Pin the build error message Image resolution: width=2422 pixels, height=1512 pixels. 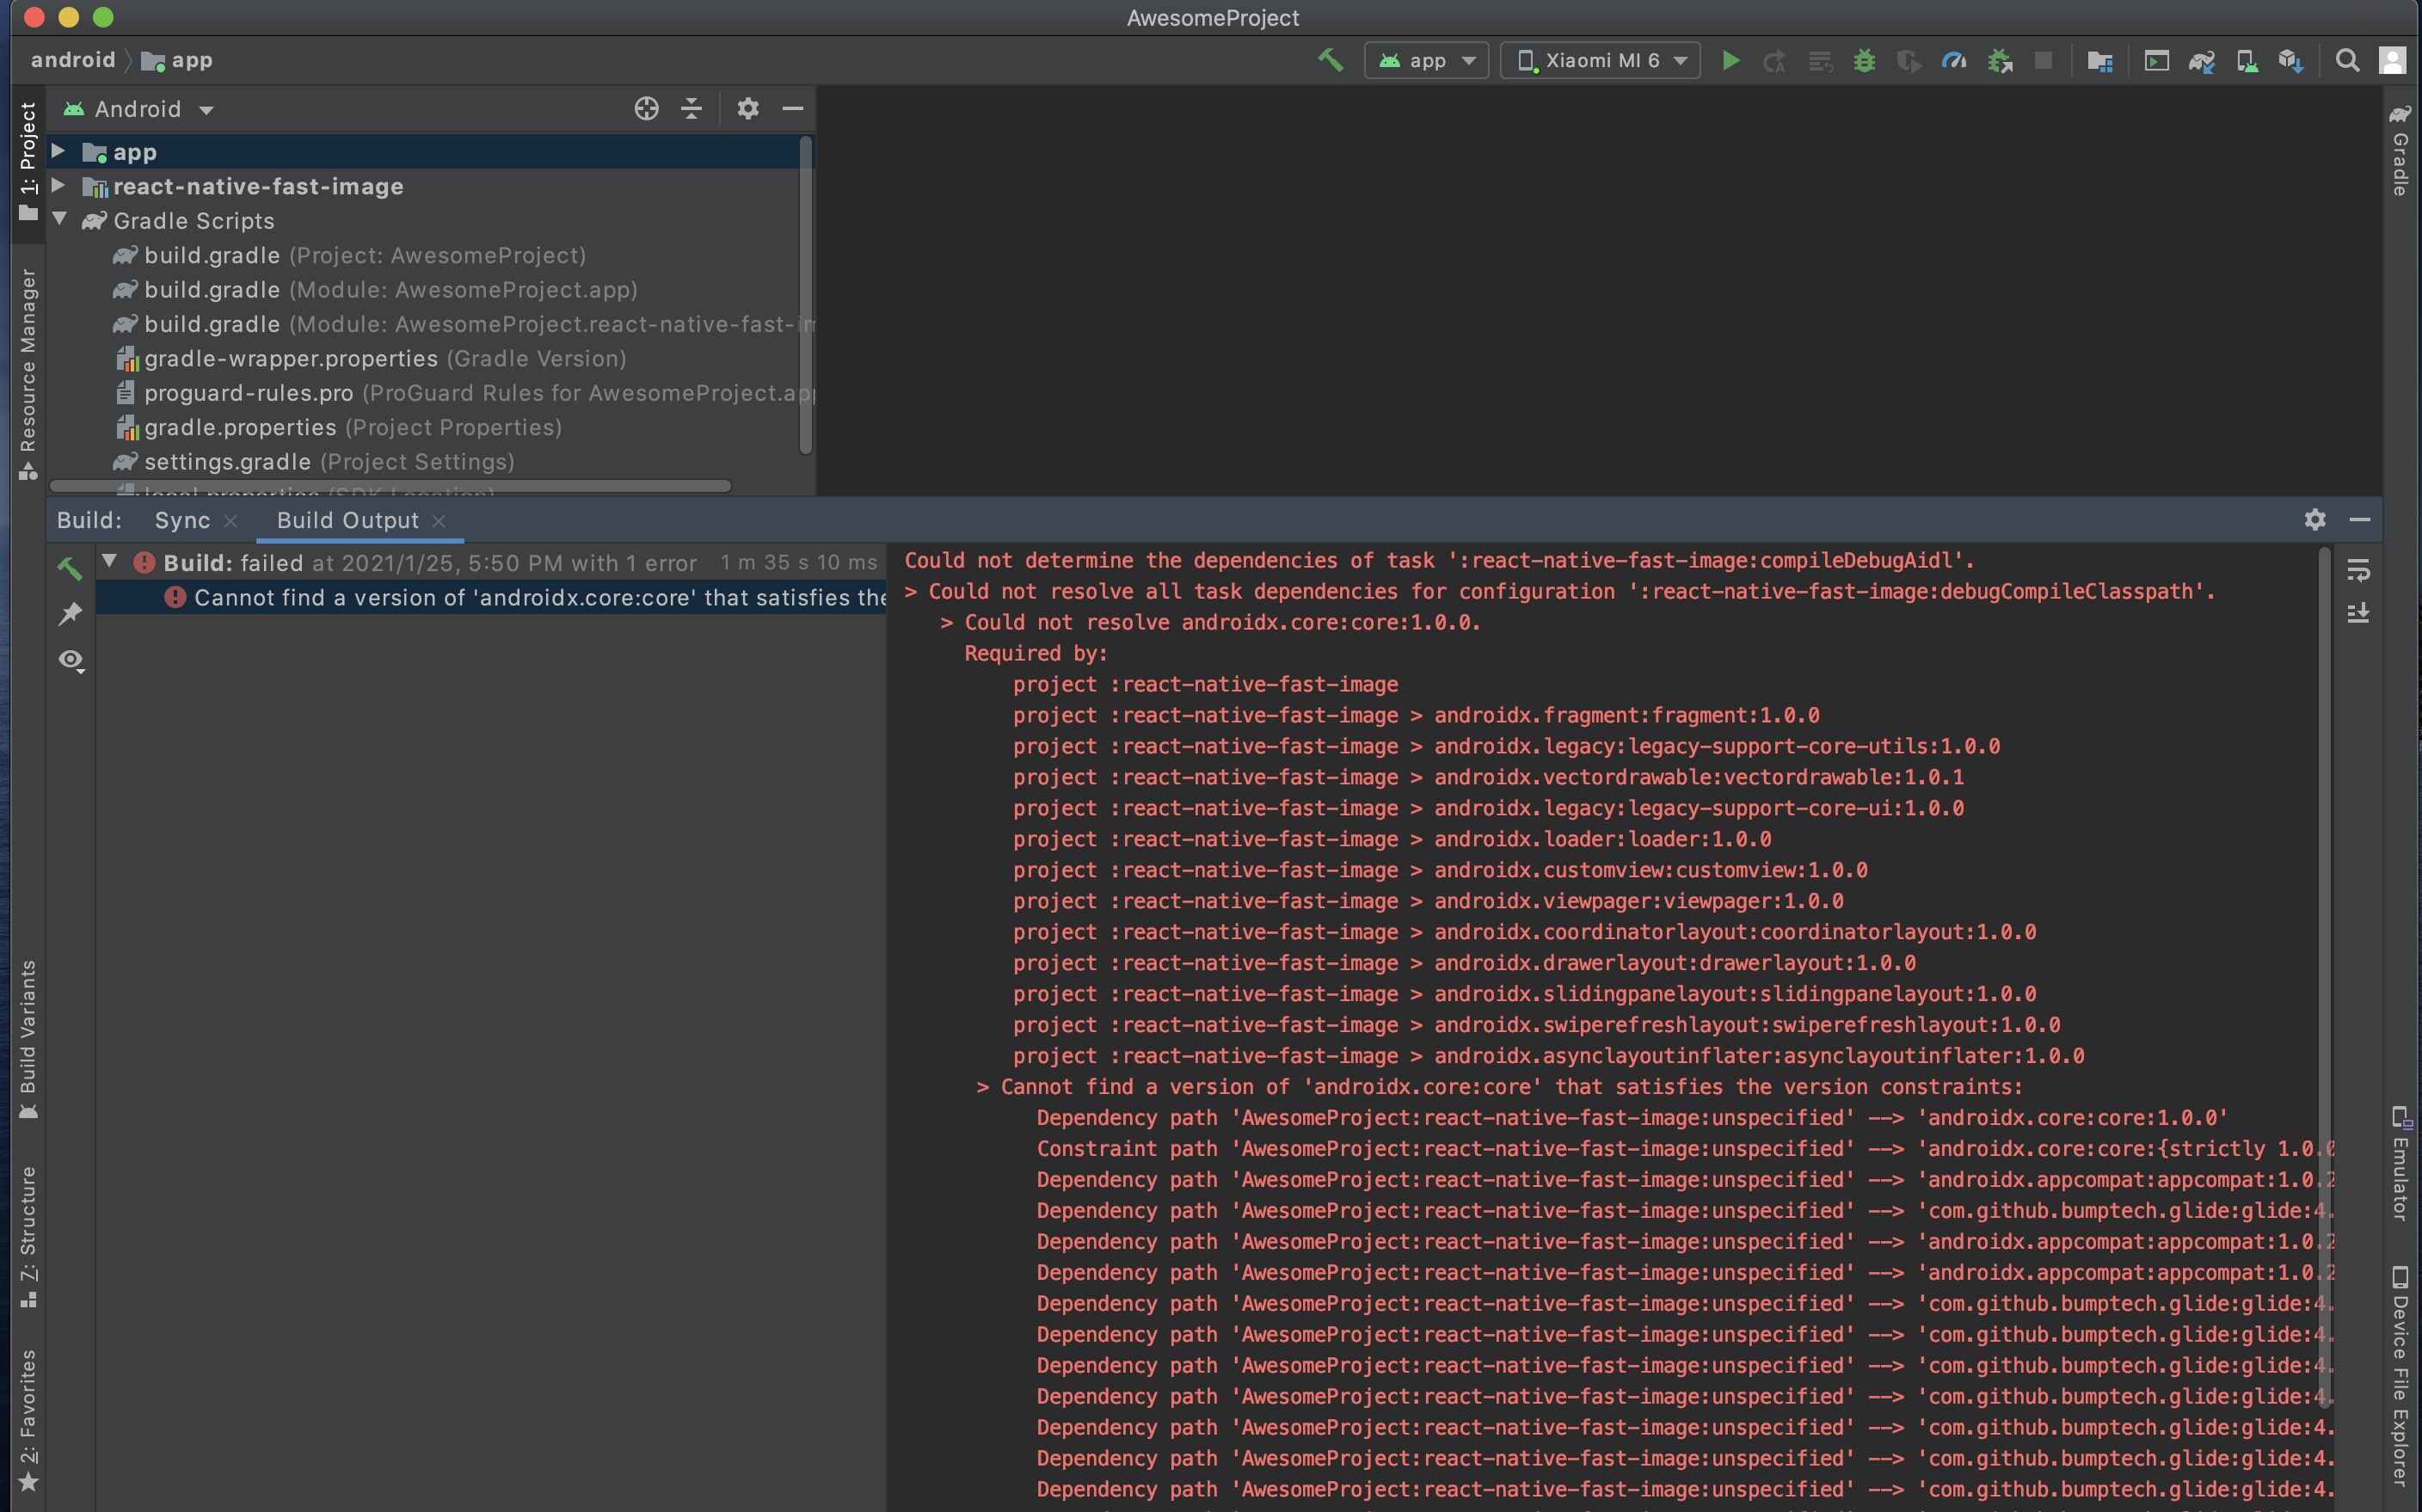pos(70,613)
